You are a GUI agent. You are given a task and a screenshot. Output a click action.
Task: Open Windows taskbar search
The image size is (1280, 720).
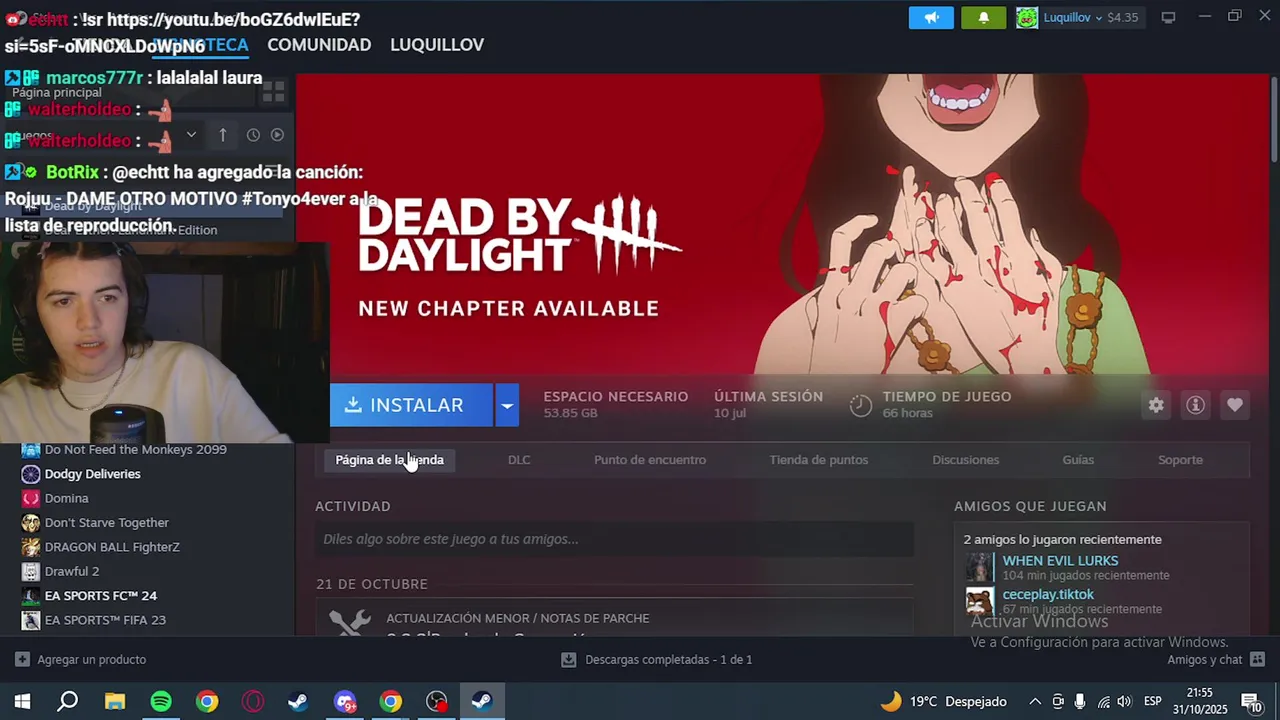67,701
